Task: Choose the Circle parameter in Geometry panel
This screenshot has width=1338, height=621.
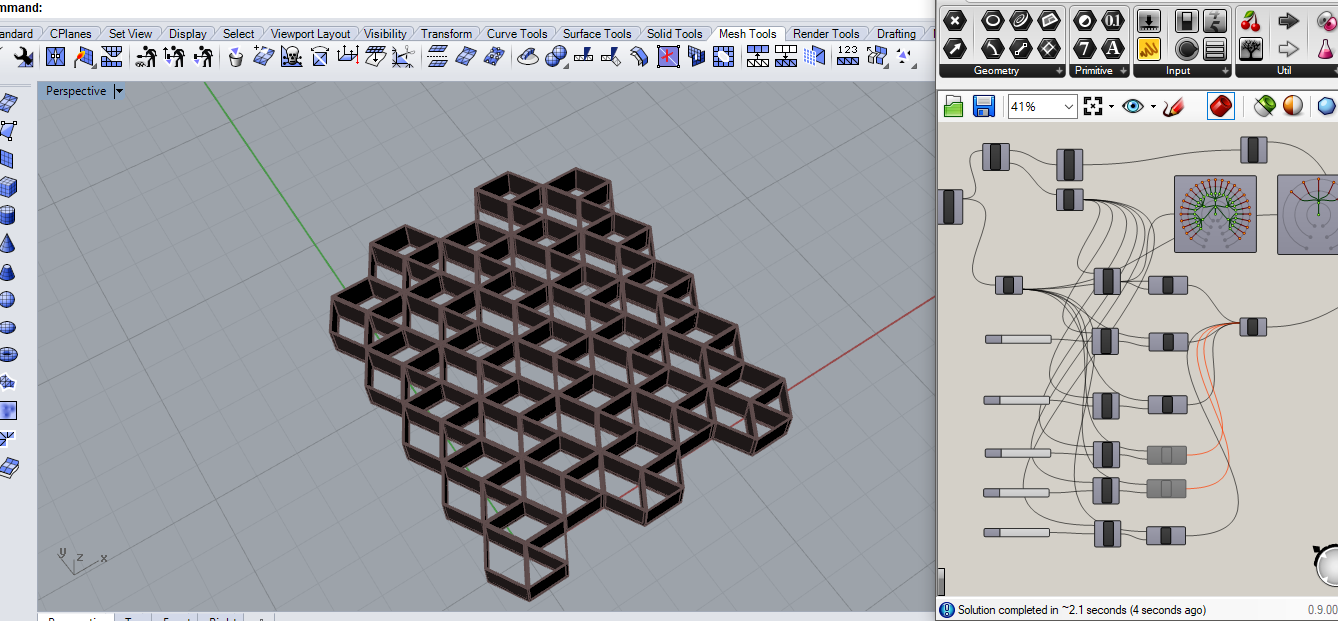Action: [x=993, y=20]
